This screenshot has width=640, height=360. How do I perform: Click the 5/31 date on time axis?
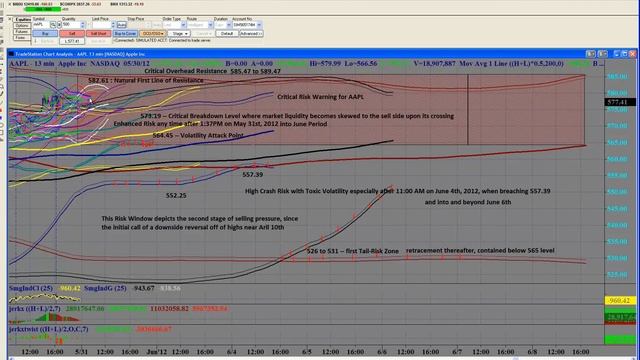pos(82,351)
